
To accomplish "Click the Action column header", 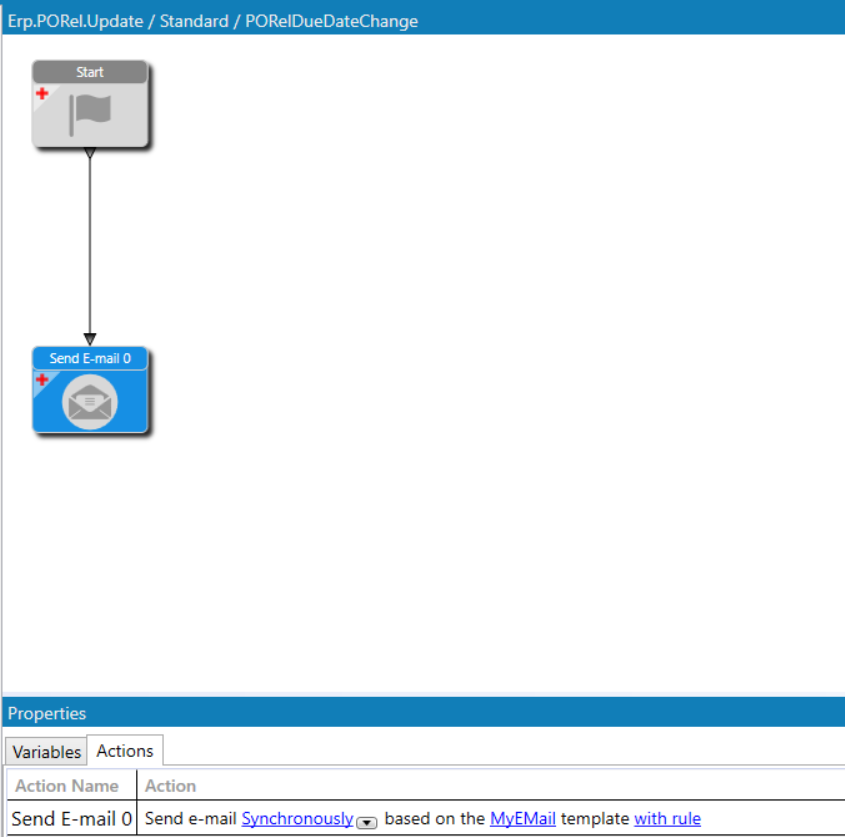I will coord(490,785).
